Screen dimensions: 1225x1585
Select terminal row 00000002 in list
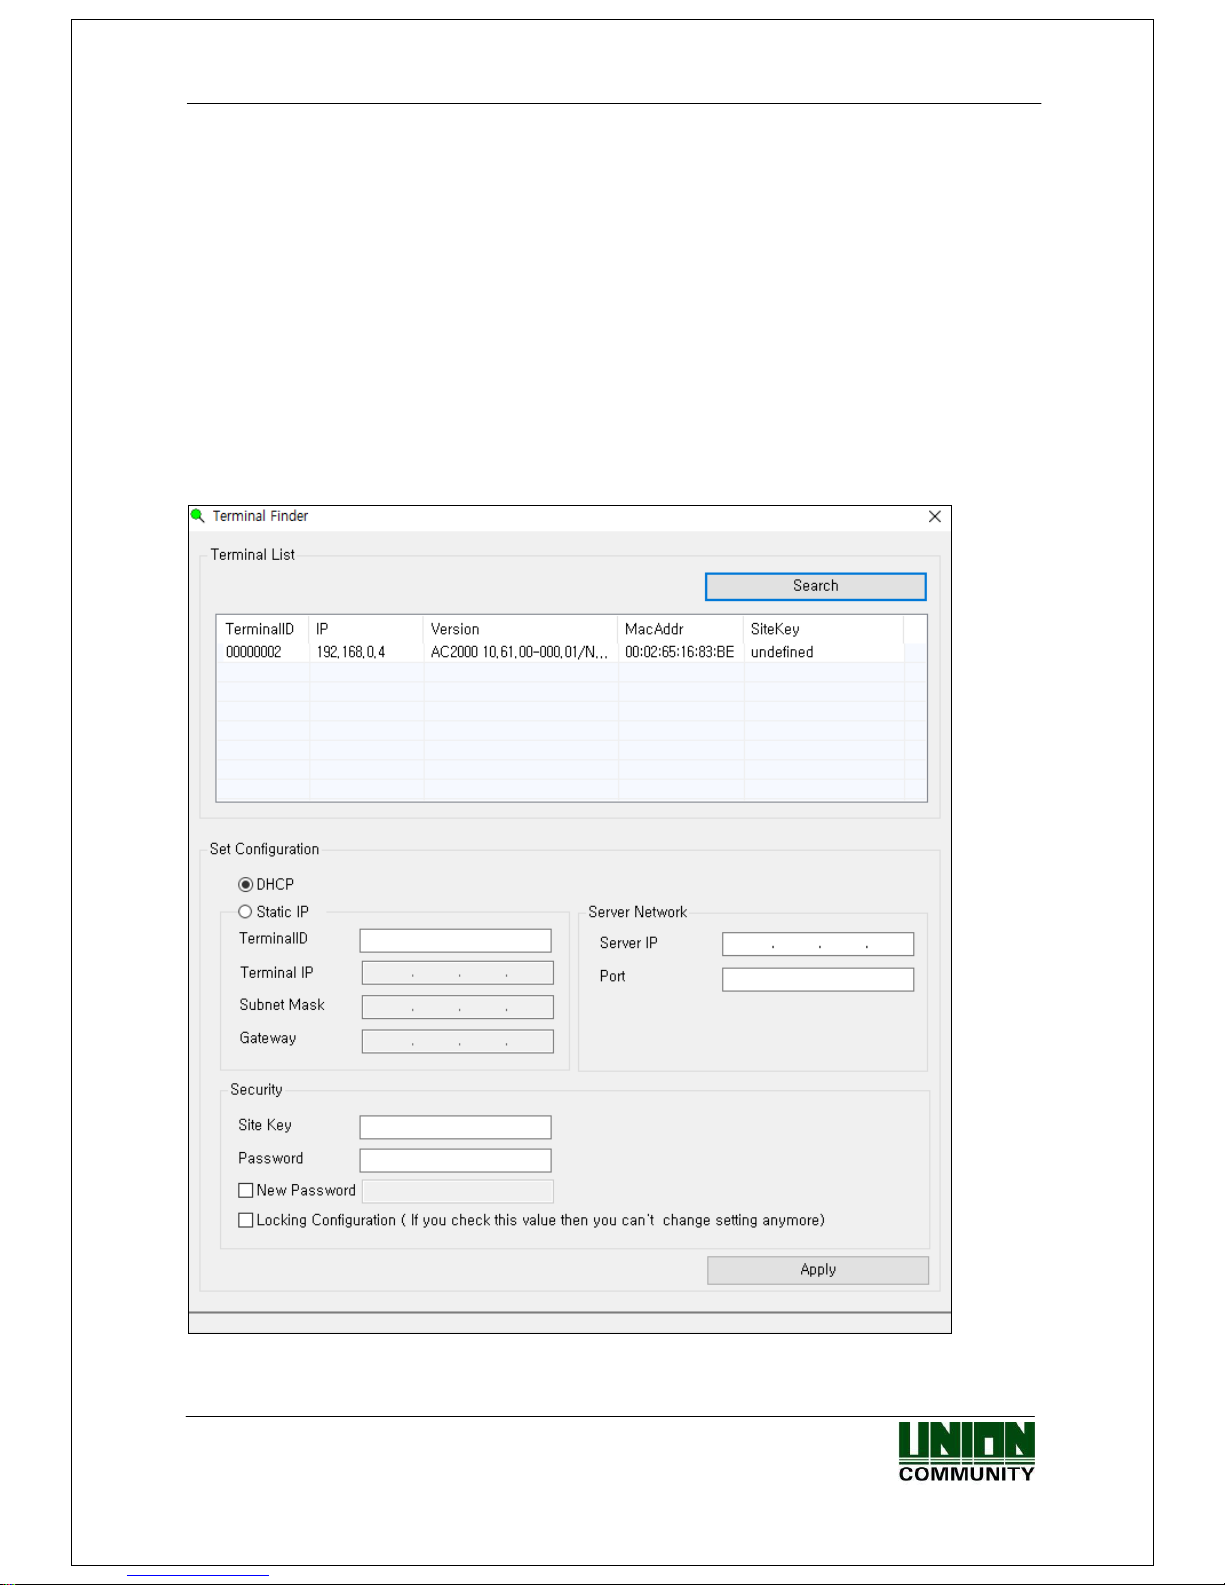point(254,652)
